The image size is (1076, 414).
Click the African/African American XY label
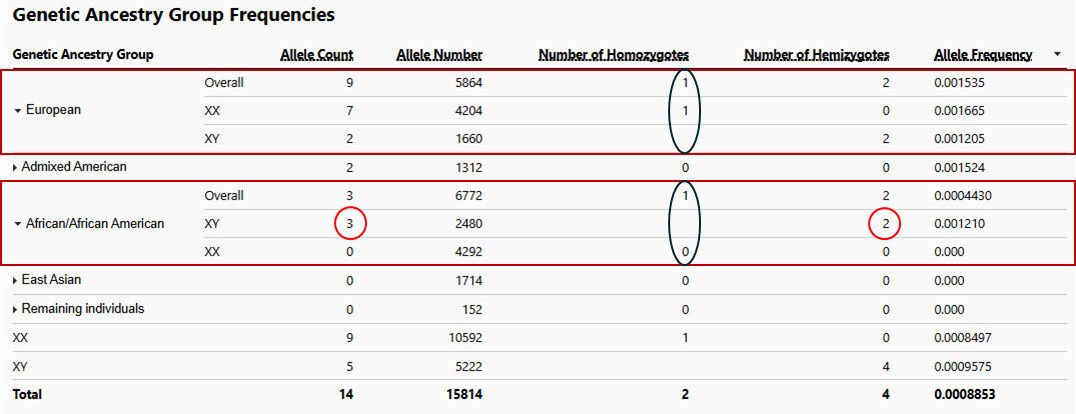pyautogui.click(x=212, y=224)
